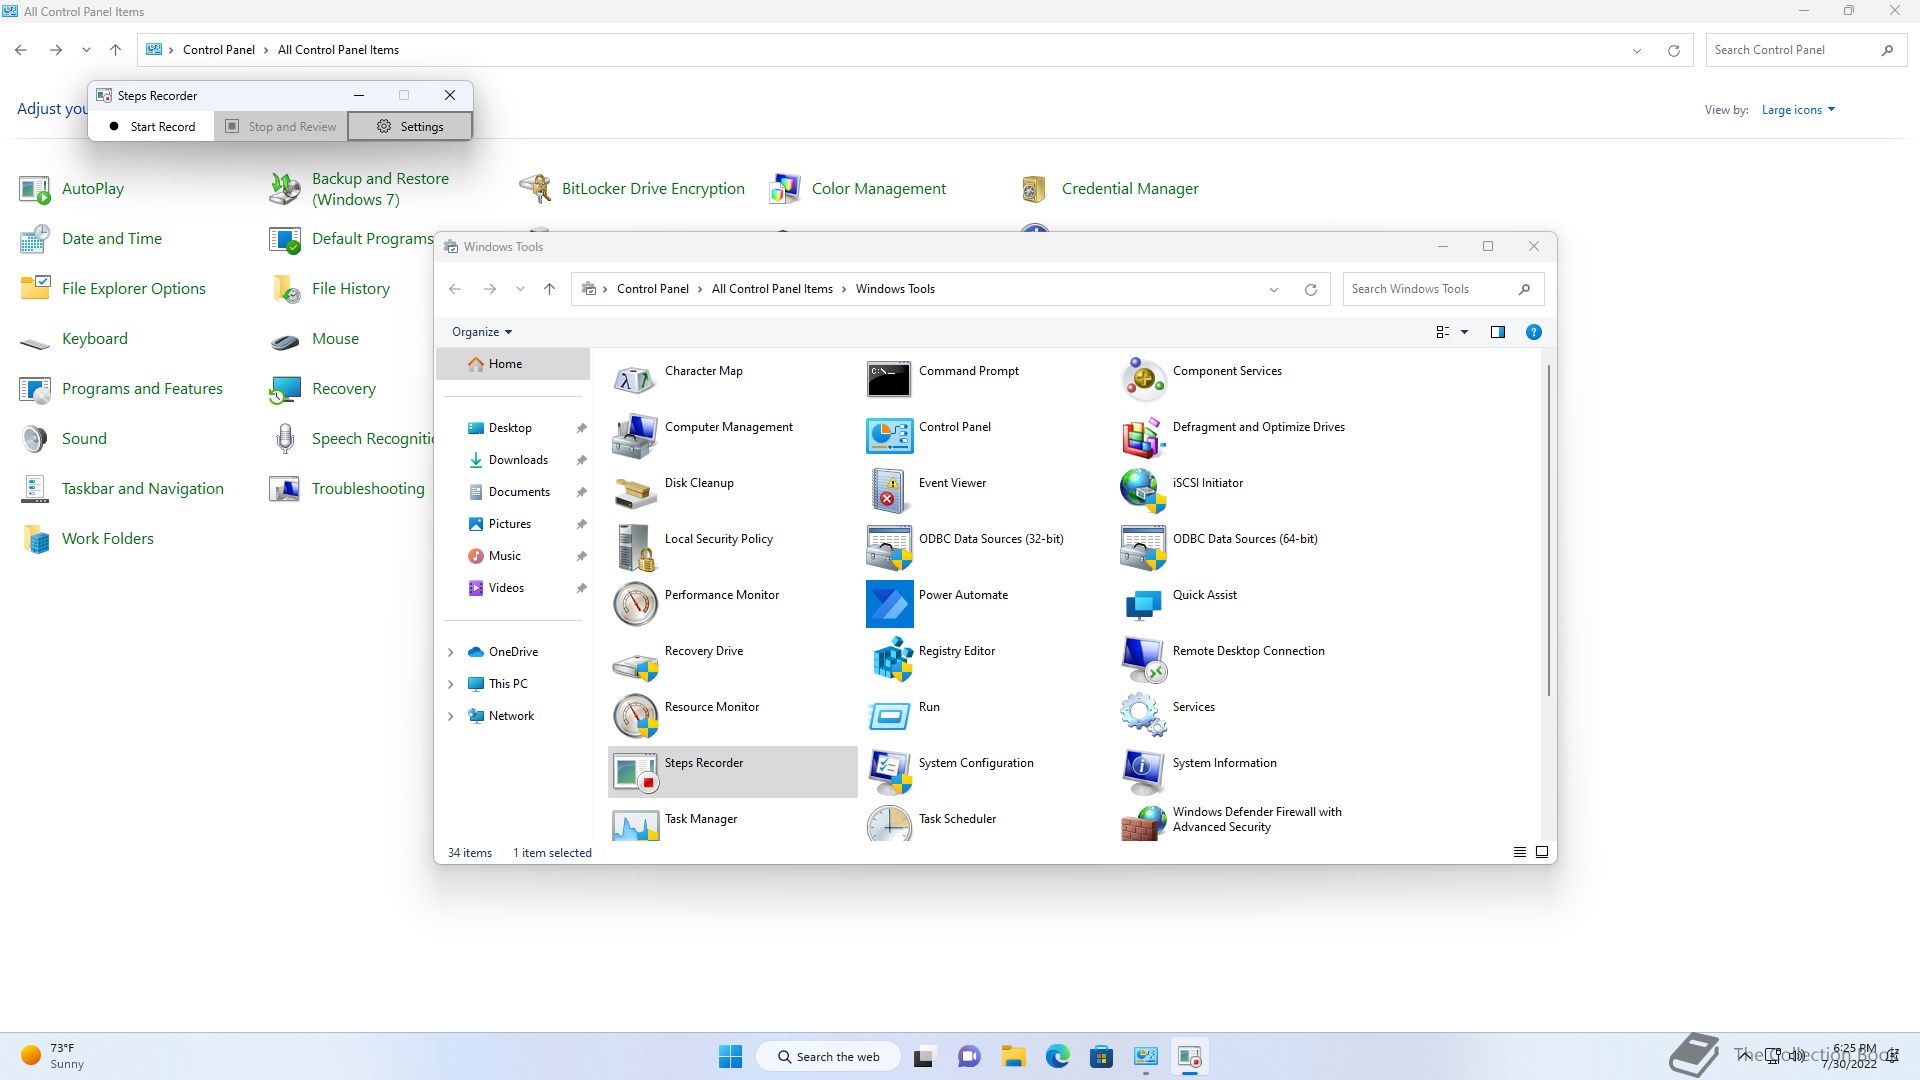This screenshot has height=1080, width=1920.
Task: Open Remote Desktop Connection icon
Action: point(1143,660)
